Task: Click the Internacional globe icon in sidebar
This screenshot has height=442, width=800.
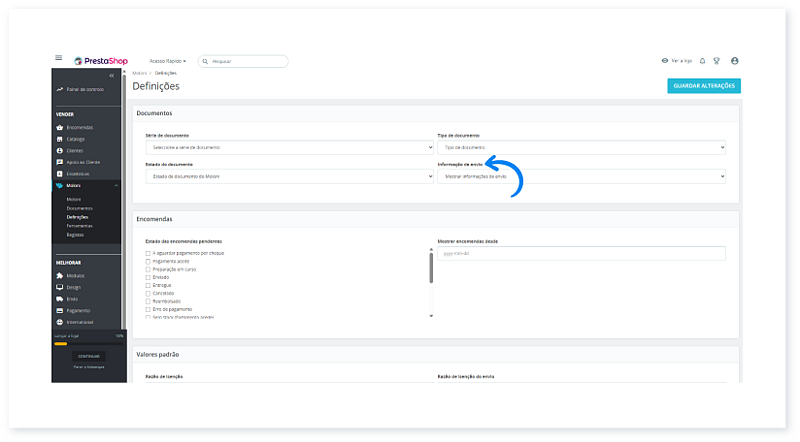Action: [x=60, y=322]
